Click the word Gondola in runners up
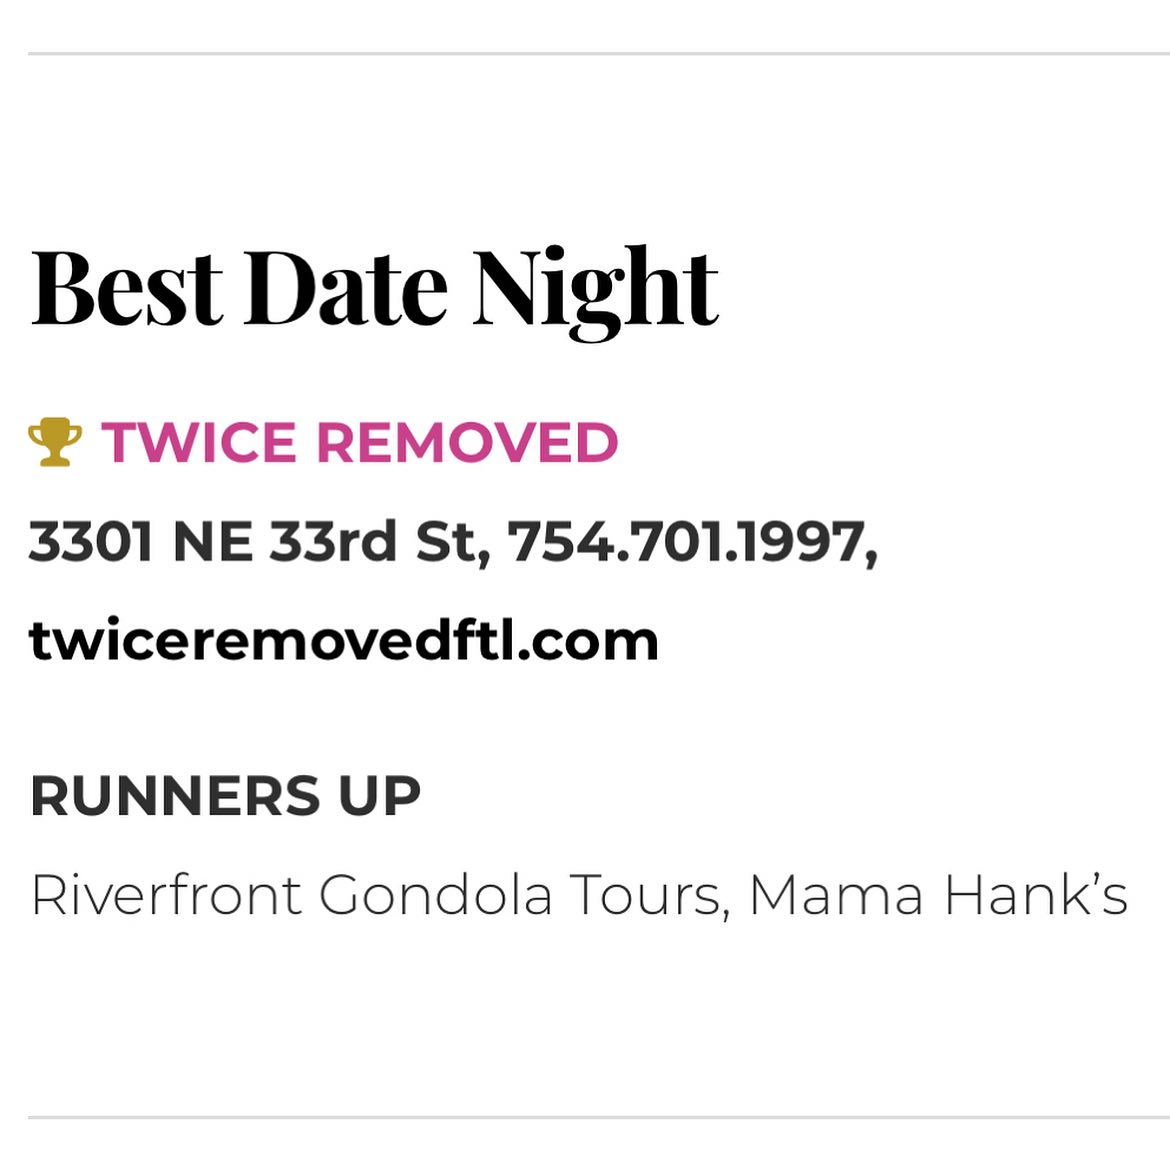The height and width of the screenshot is (1170, 1170). (x=436, y=894)
